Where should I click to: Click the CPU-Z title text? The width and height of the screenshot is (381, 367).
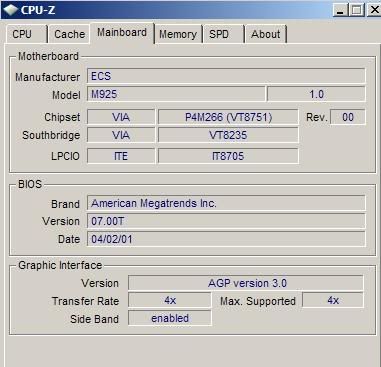pos(38,10)
